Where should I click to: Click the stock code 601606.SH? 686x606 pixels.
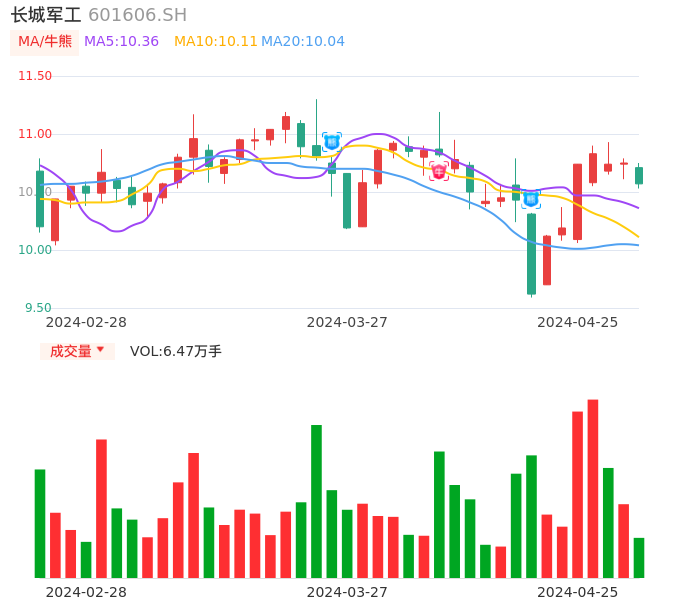click(137, 15)
